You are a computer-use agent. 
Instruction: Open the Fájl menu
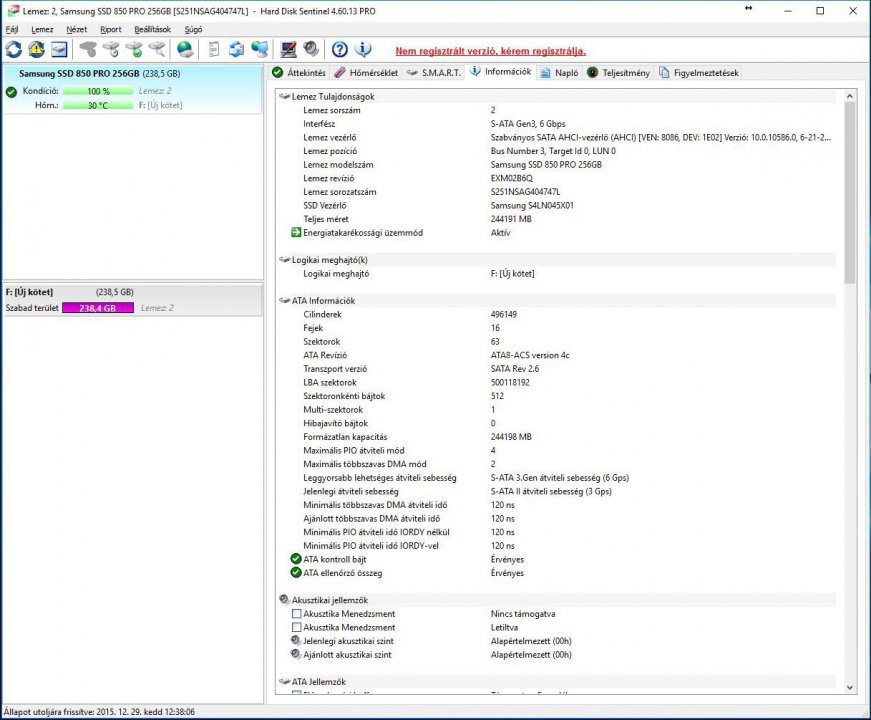pyautogui.click(x=12, y=29)
